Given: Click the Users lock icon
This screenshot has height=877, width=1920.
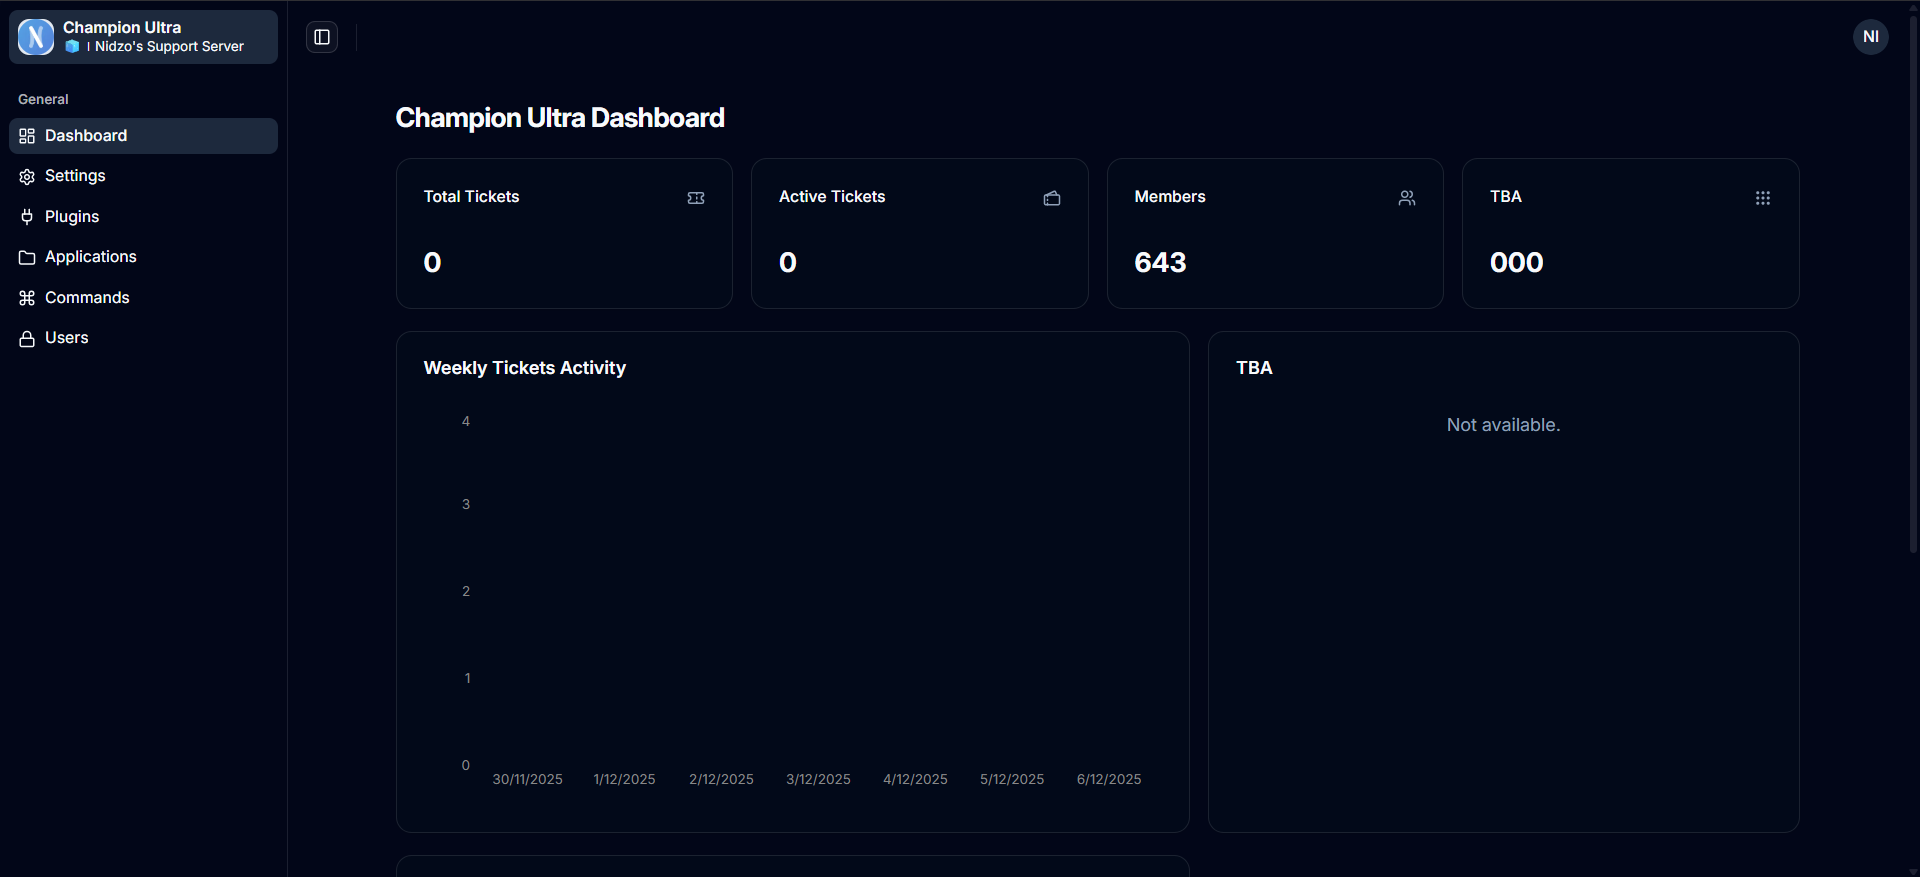Looking at the screenshot, I should click(27, 339).
